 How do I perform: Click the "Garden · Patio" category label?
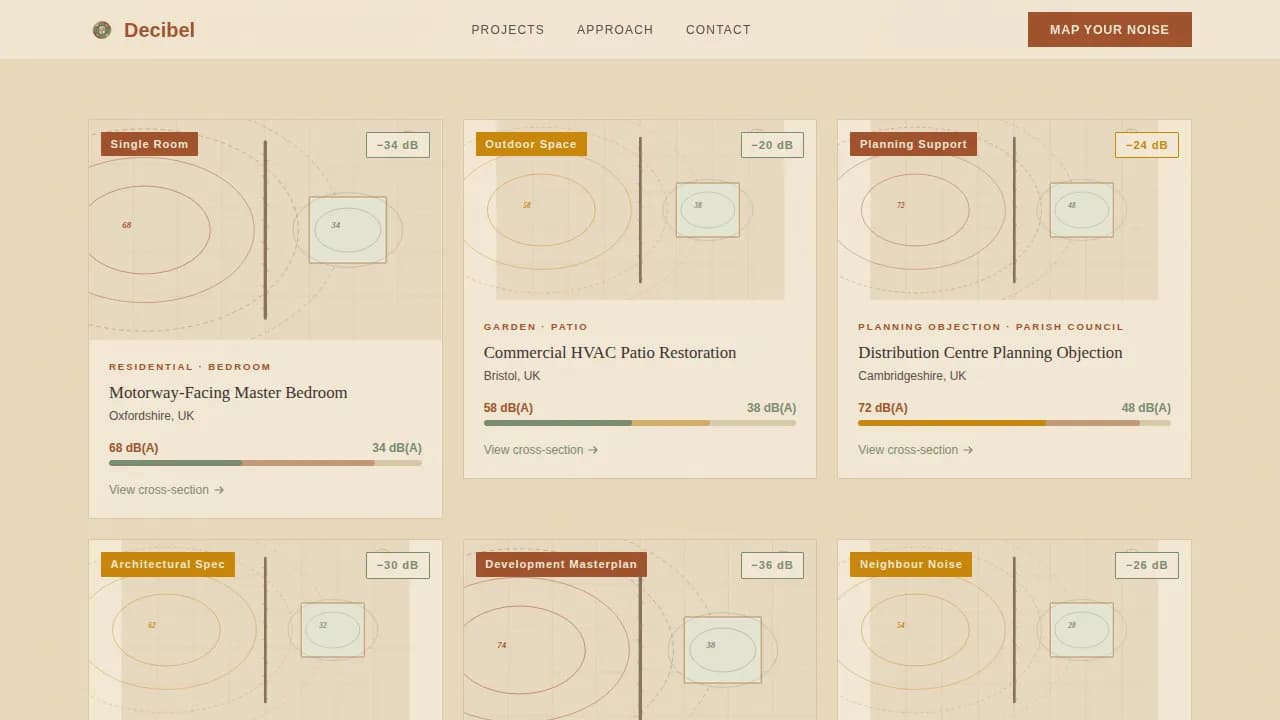[x=536, y=327]
